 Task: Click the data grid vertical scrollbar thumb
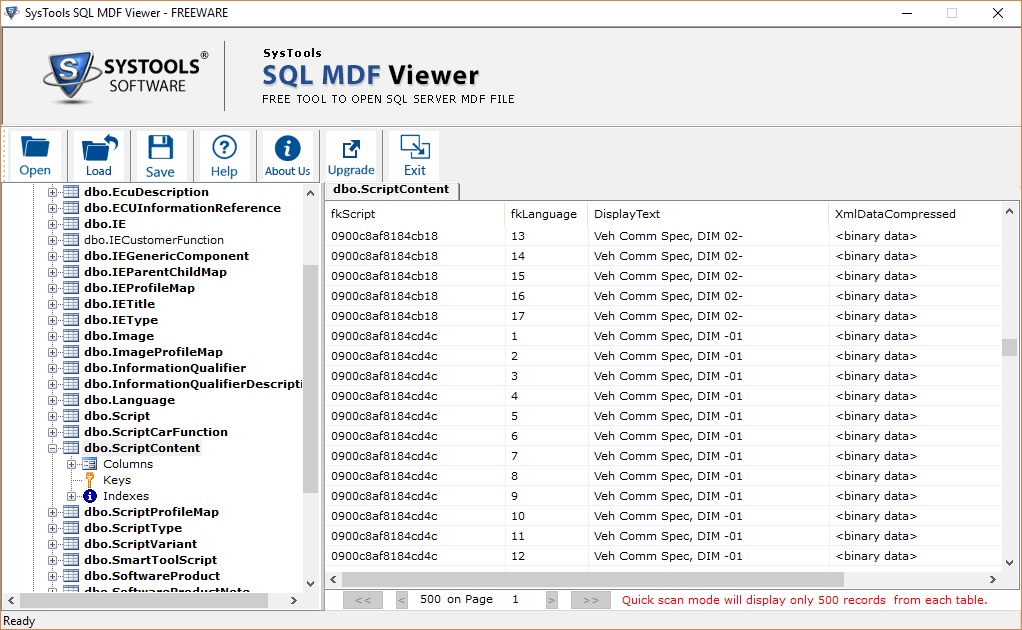point(1009,347)
